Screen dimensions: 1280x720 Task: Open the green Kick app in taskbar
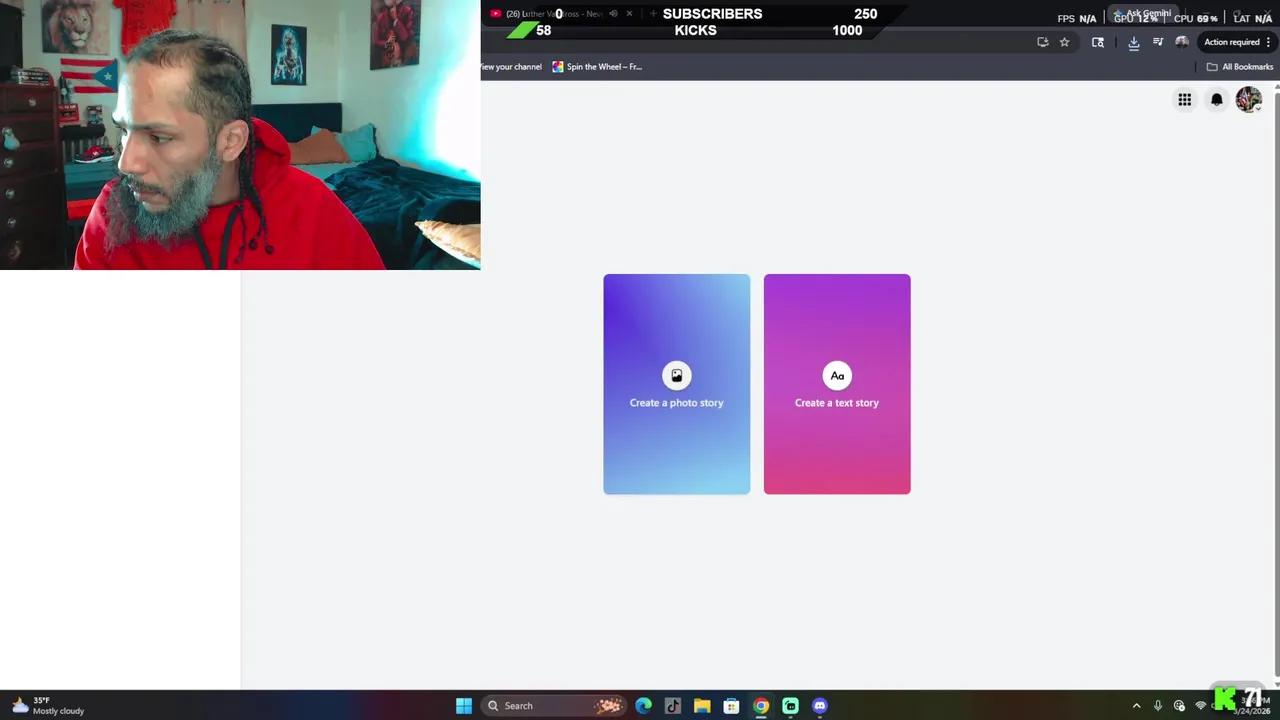pos(790,706)
